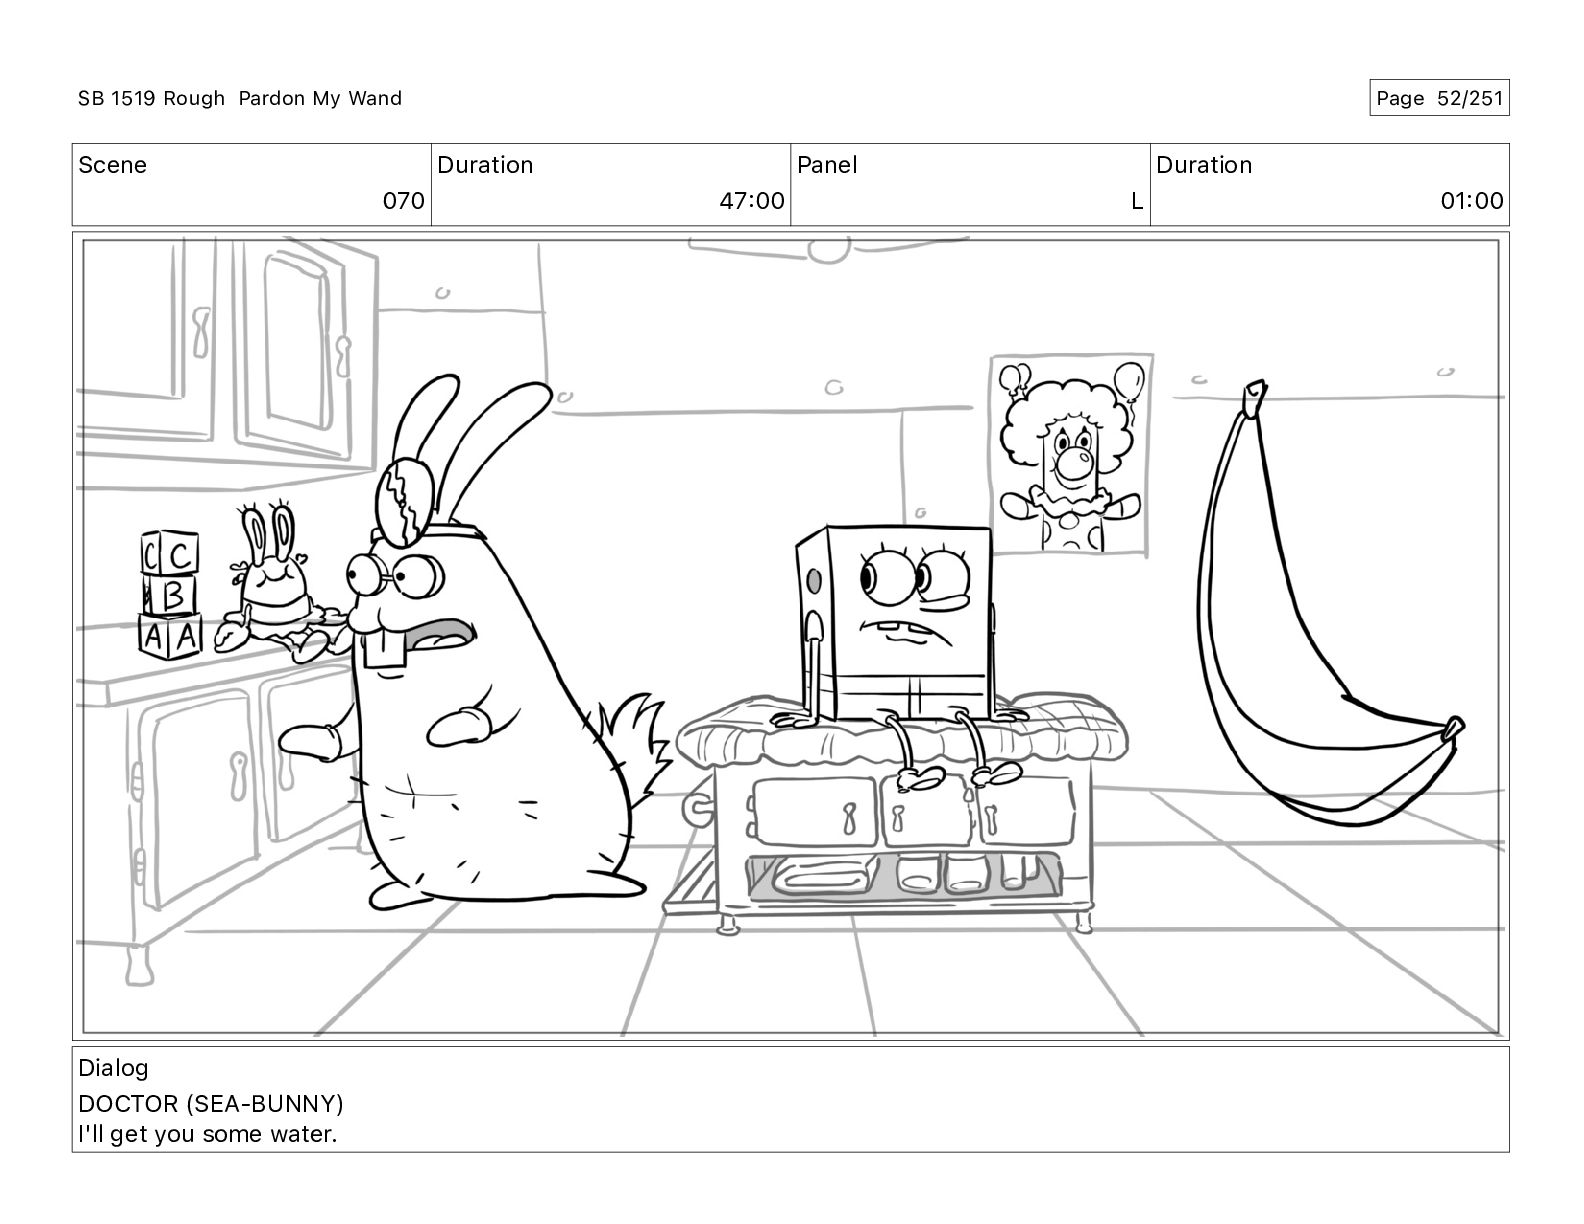Click the line 'I'll get you some water.'
Image resolution: width=1584 pixels, height=1224 pixels.
[208, 1134]
